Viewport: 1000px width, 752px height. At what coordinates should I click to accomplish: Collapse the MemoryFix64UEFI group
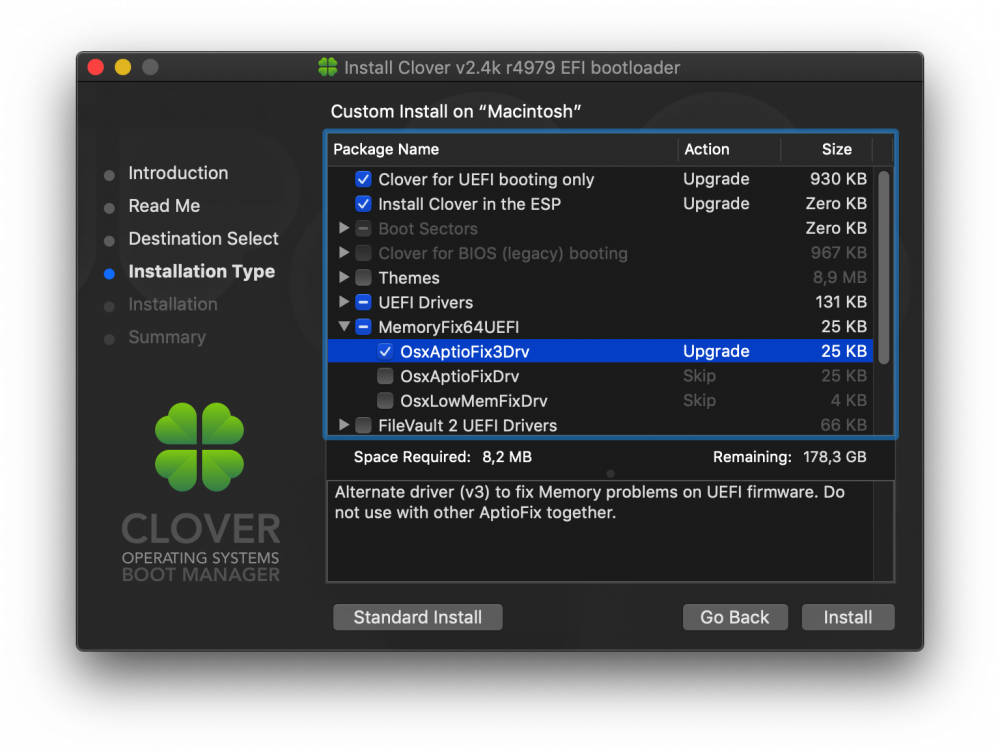point(344,327)
